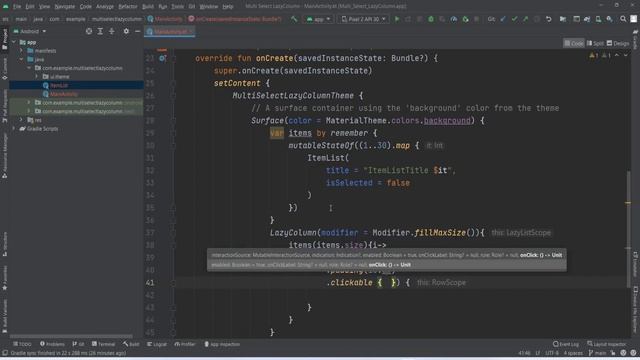
Task: Click the Git push arrow icon
Action: coord(525,19)
